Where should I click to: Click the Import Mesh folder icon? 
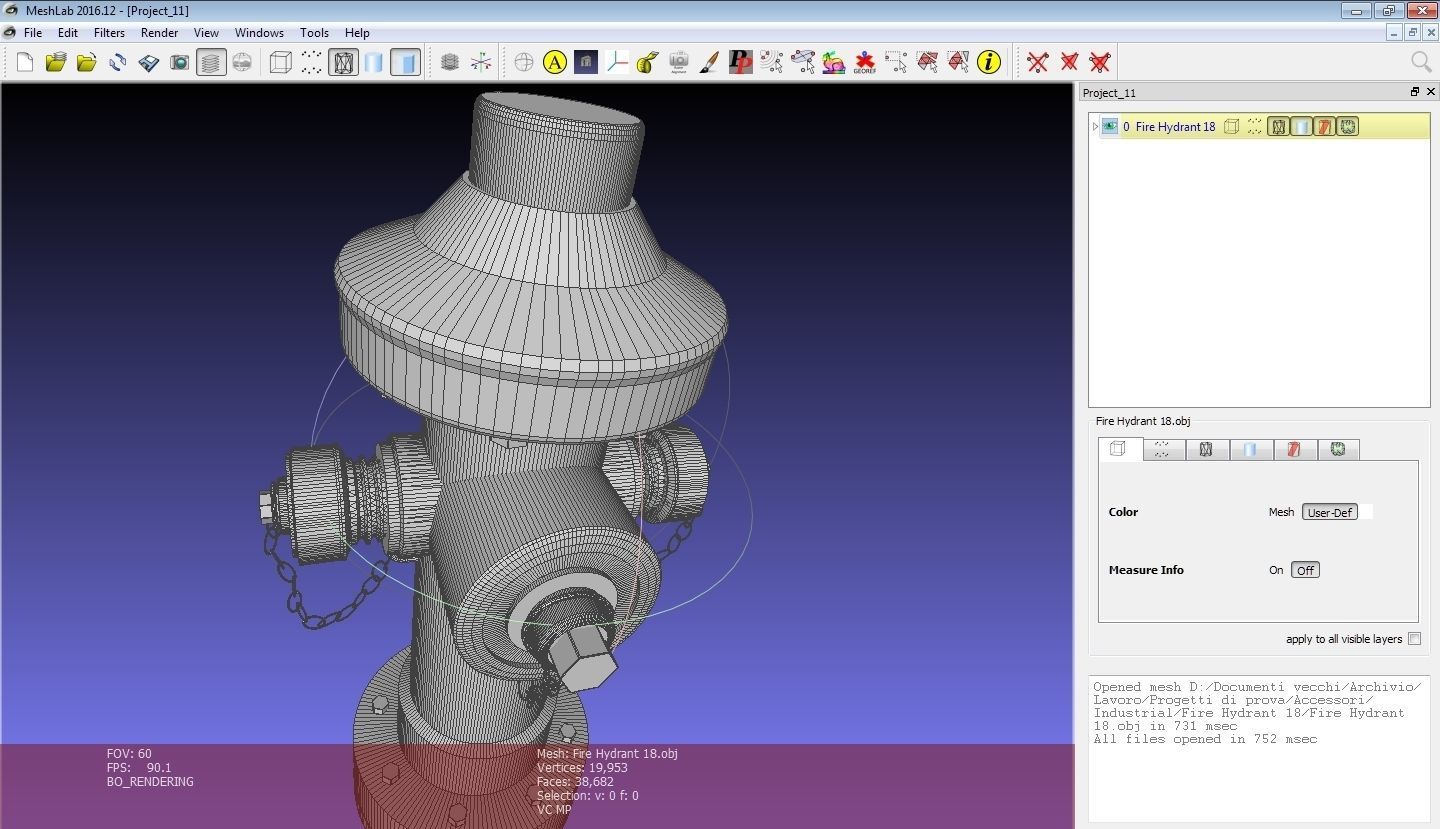(x=87, y=62)
